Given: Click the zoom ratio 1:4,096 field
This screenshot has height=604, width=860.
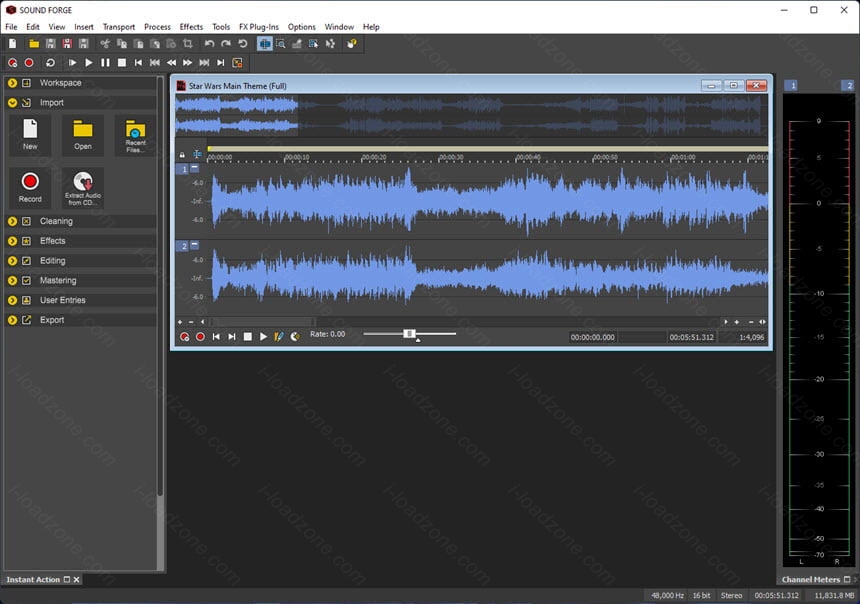Looking at the screenshot, I should tap(742, 337).
